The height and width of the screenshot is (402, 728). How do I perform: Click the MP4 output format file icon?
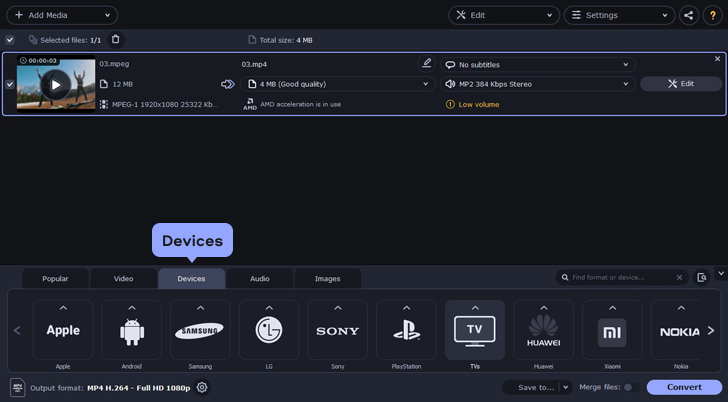[18, 387]
